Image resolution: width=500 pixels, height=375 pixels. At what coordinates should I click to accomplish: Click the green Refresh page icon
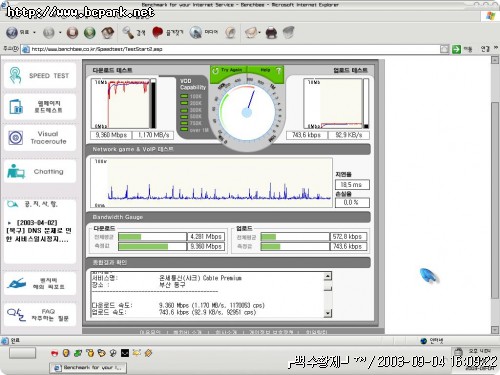[90, 33]
